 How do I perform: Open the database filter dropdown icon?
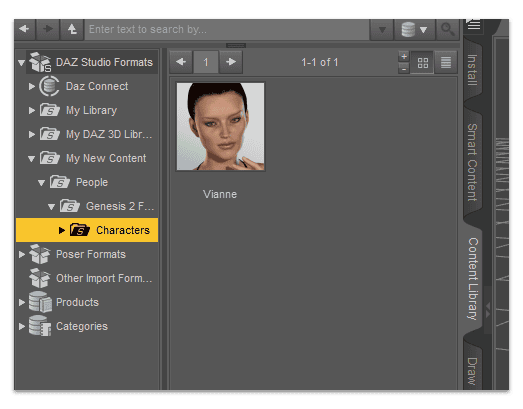414,29
